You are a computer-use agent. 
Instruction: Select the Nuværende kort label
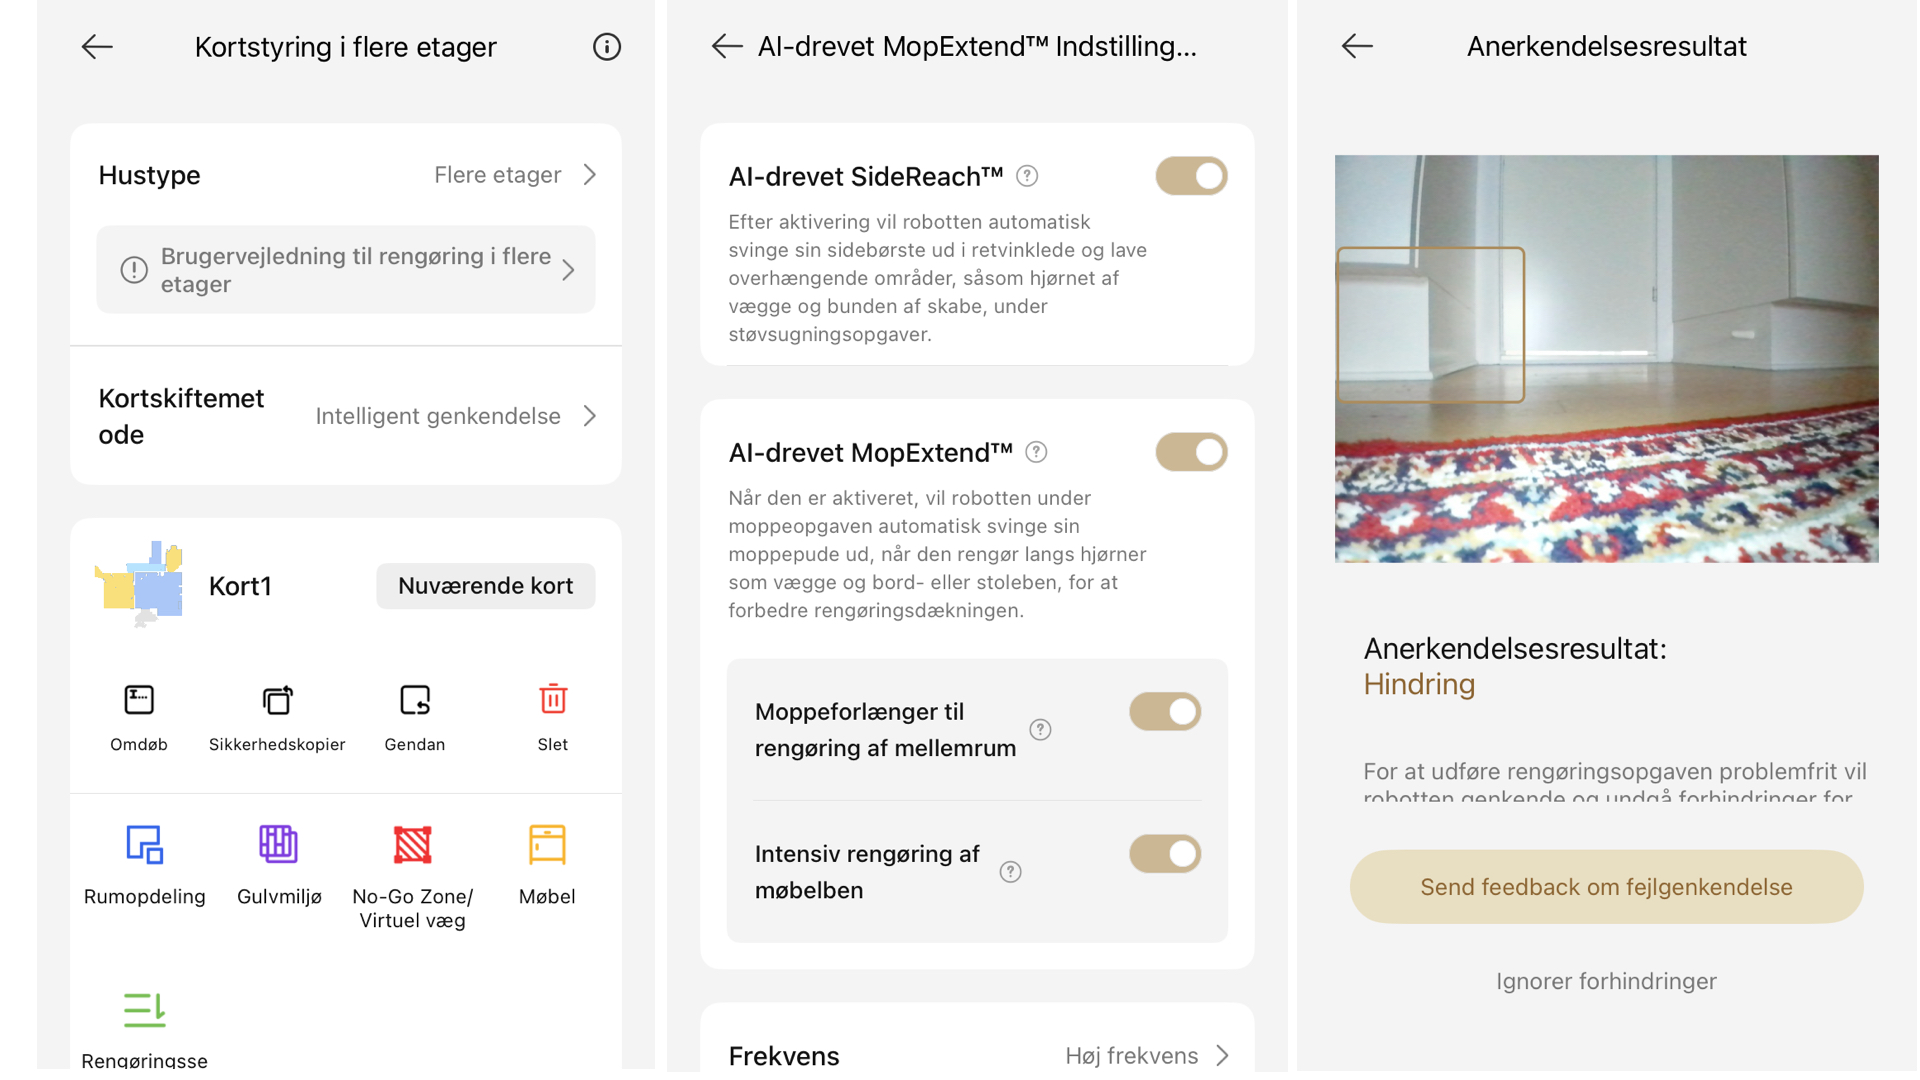[485, 586]
